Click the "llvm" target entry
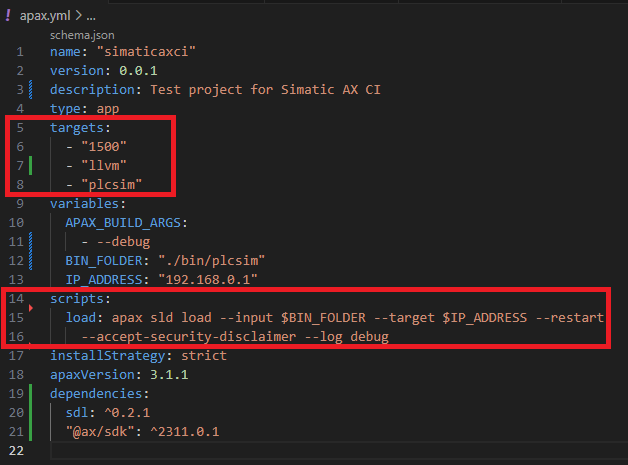The width and height of the screenshot is (628, 465). coord(104,165)
